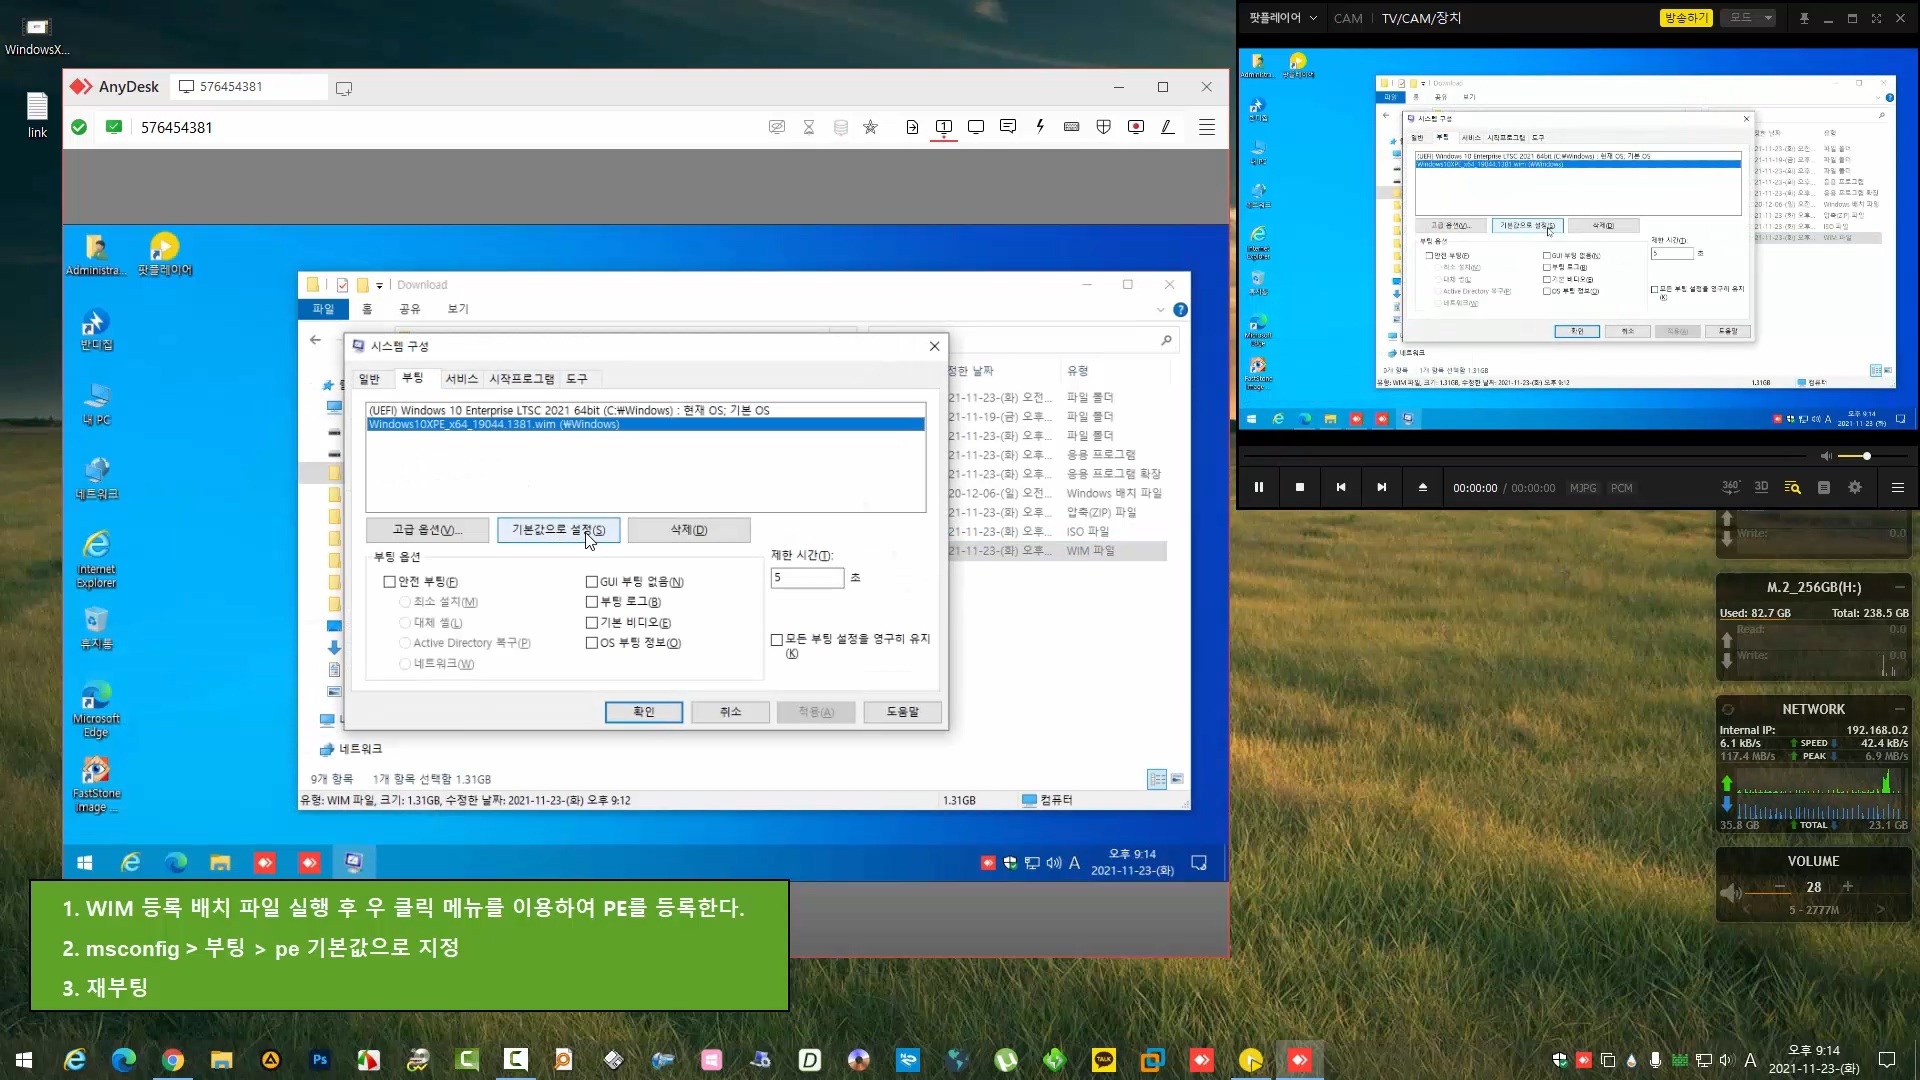Open PotPlayer settings gear

click(1855, 488)
